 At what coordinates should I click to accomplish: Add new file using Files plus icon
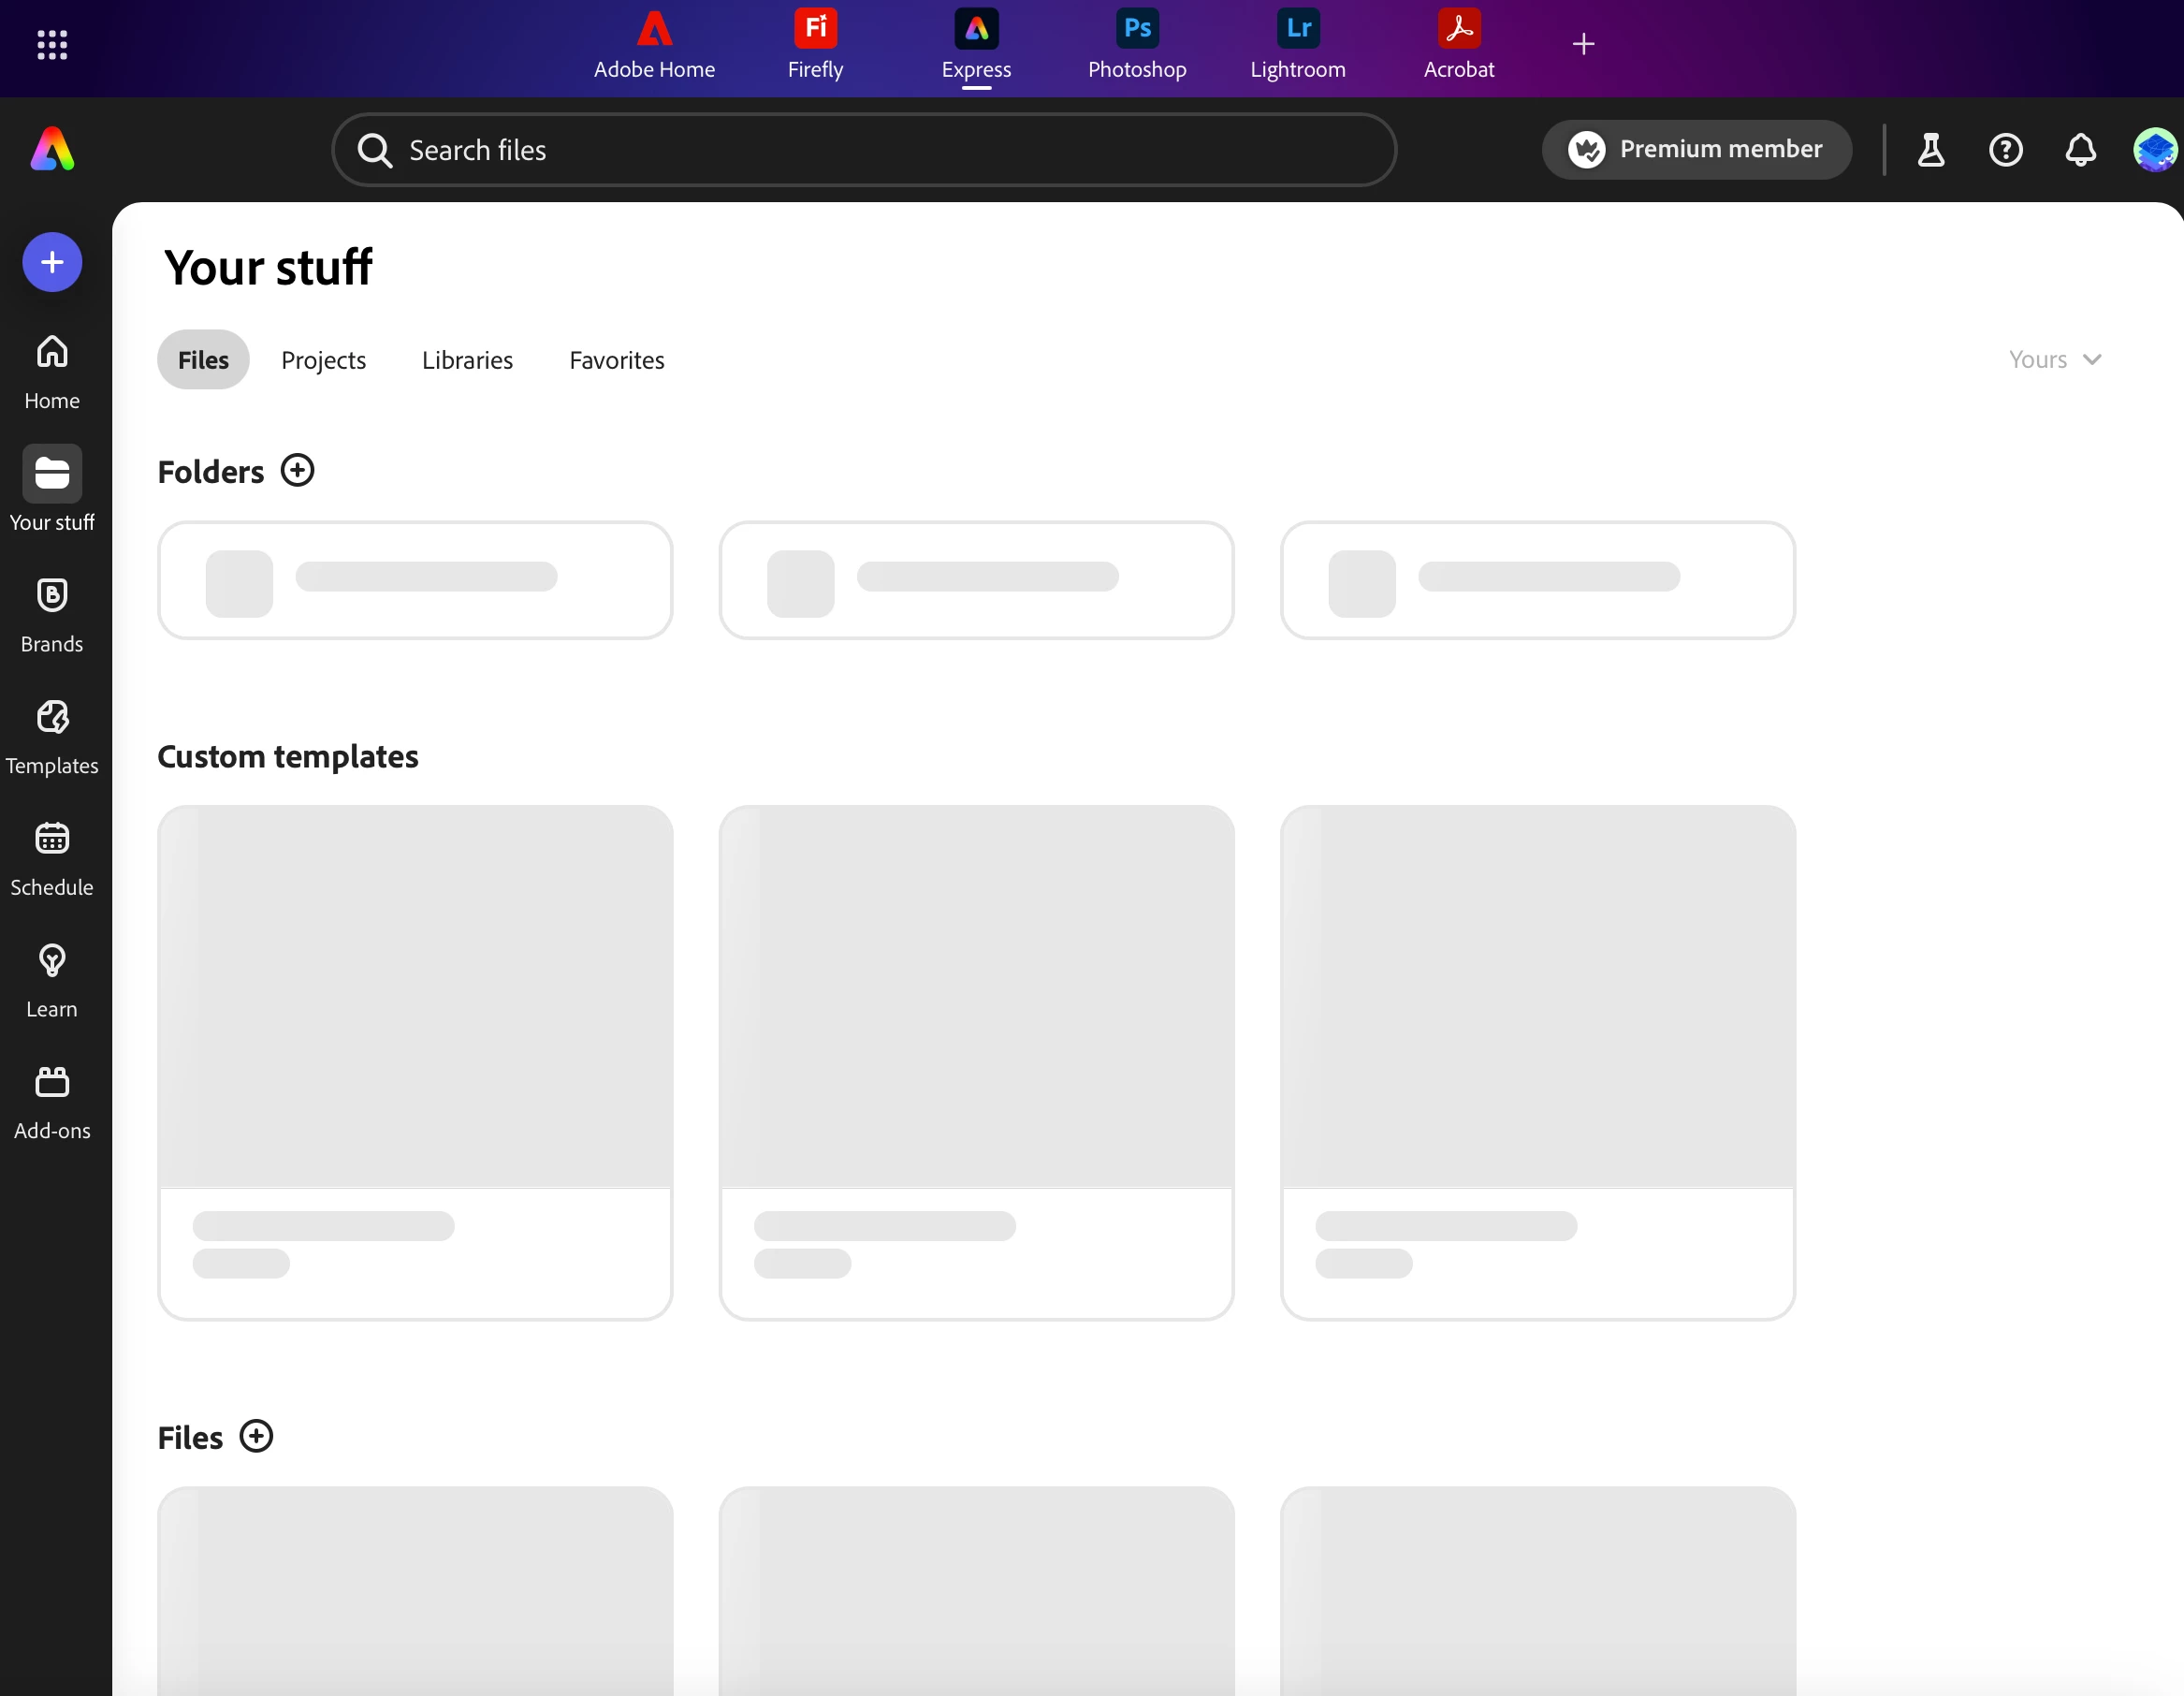tap(256, 1436)
